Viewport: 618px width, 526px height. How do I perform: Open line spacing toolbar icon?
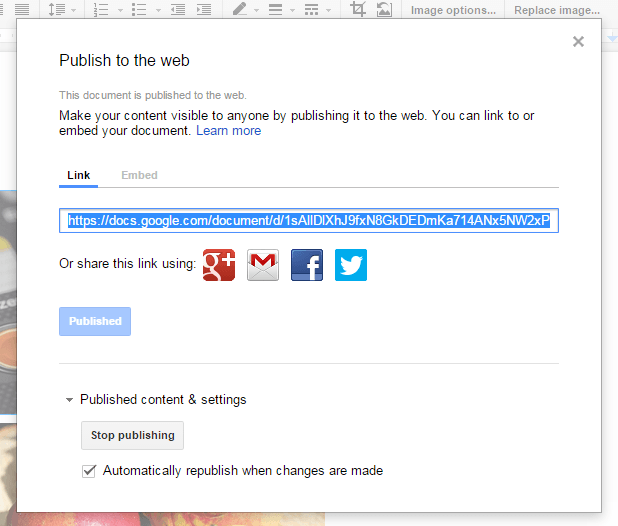click(x=56, y=9)
